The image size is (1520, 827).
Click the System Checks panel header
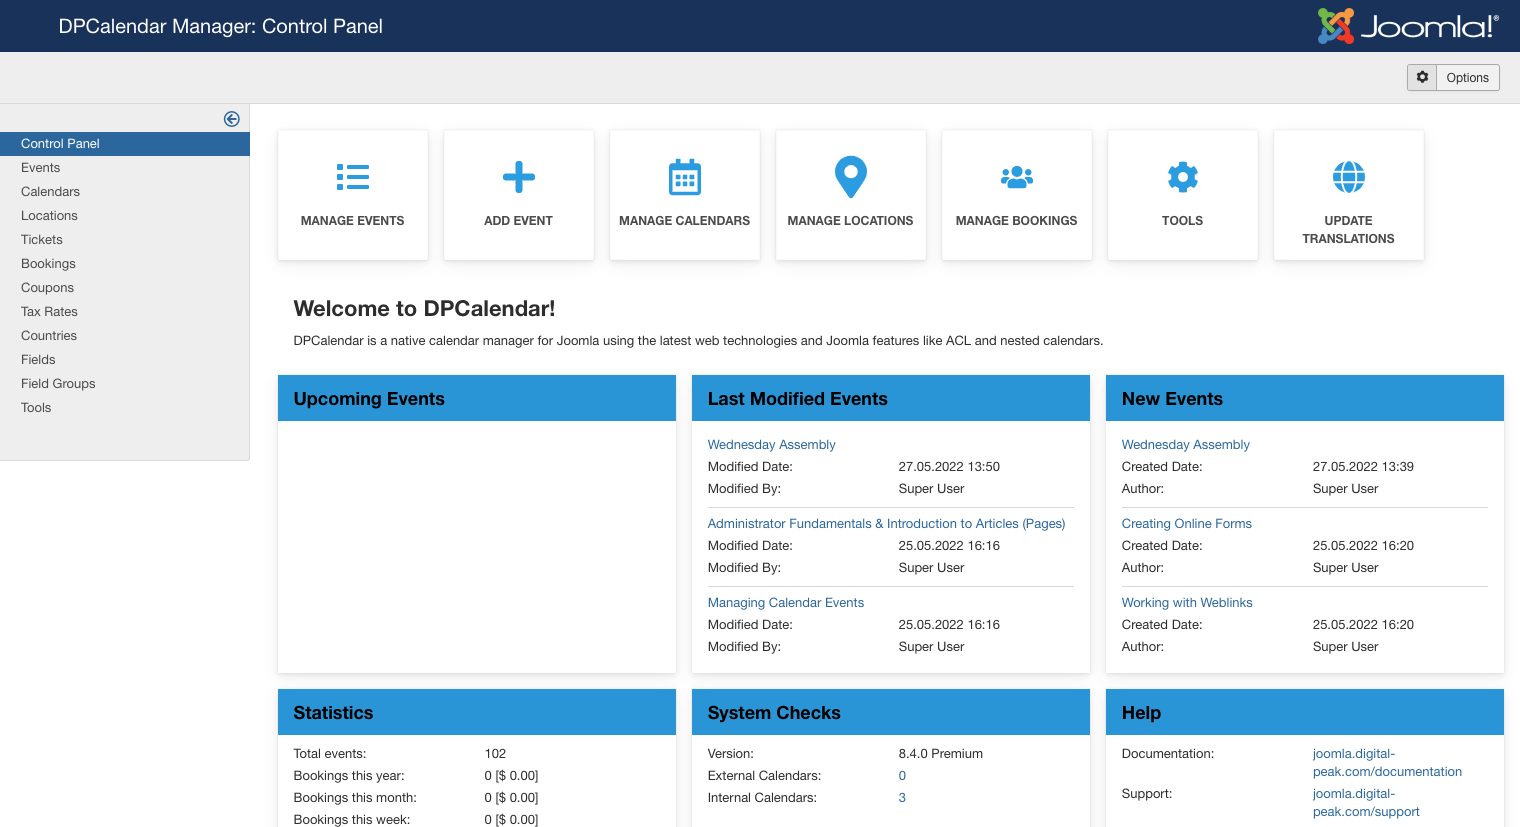pos(891,712)
